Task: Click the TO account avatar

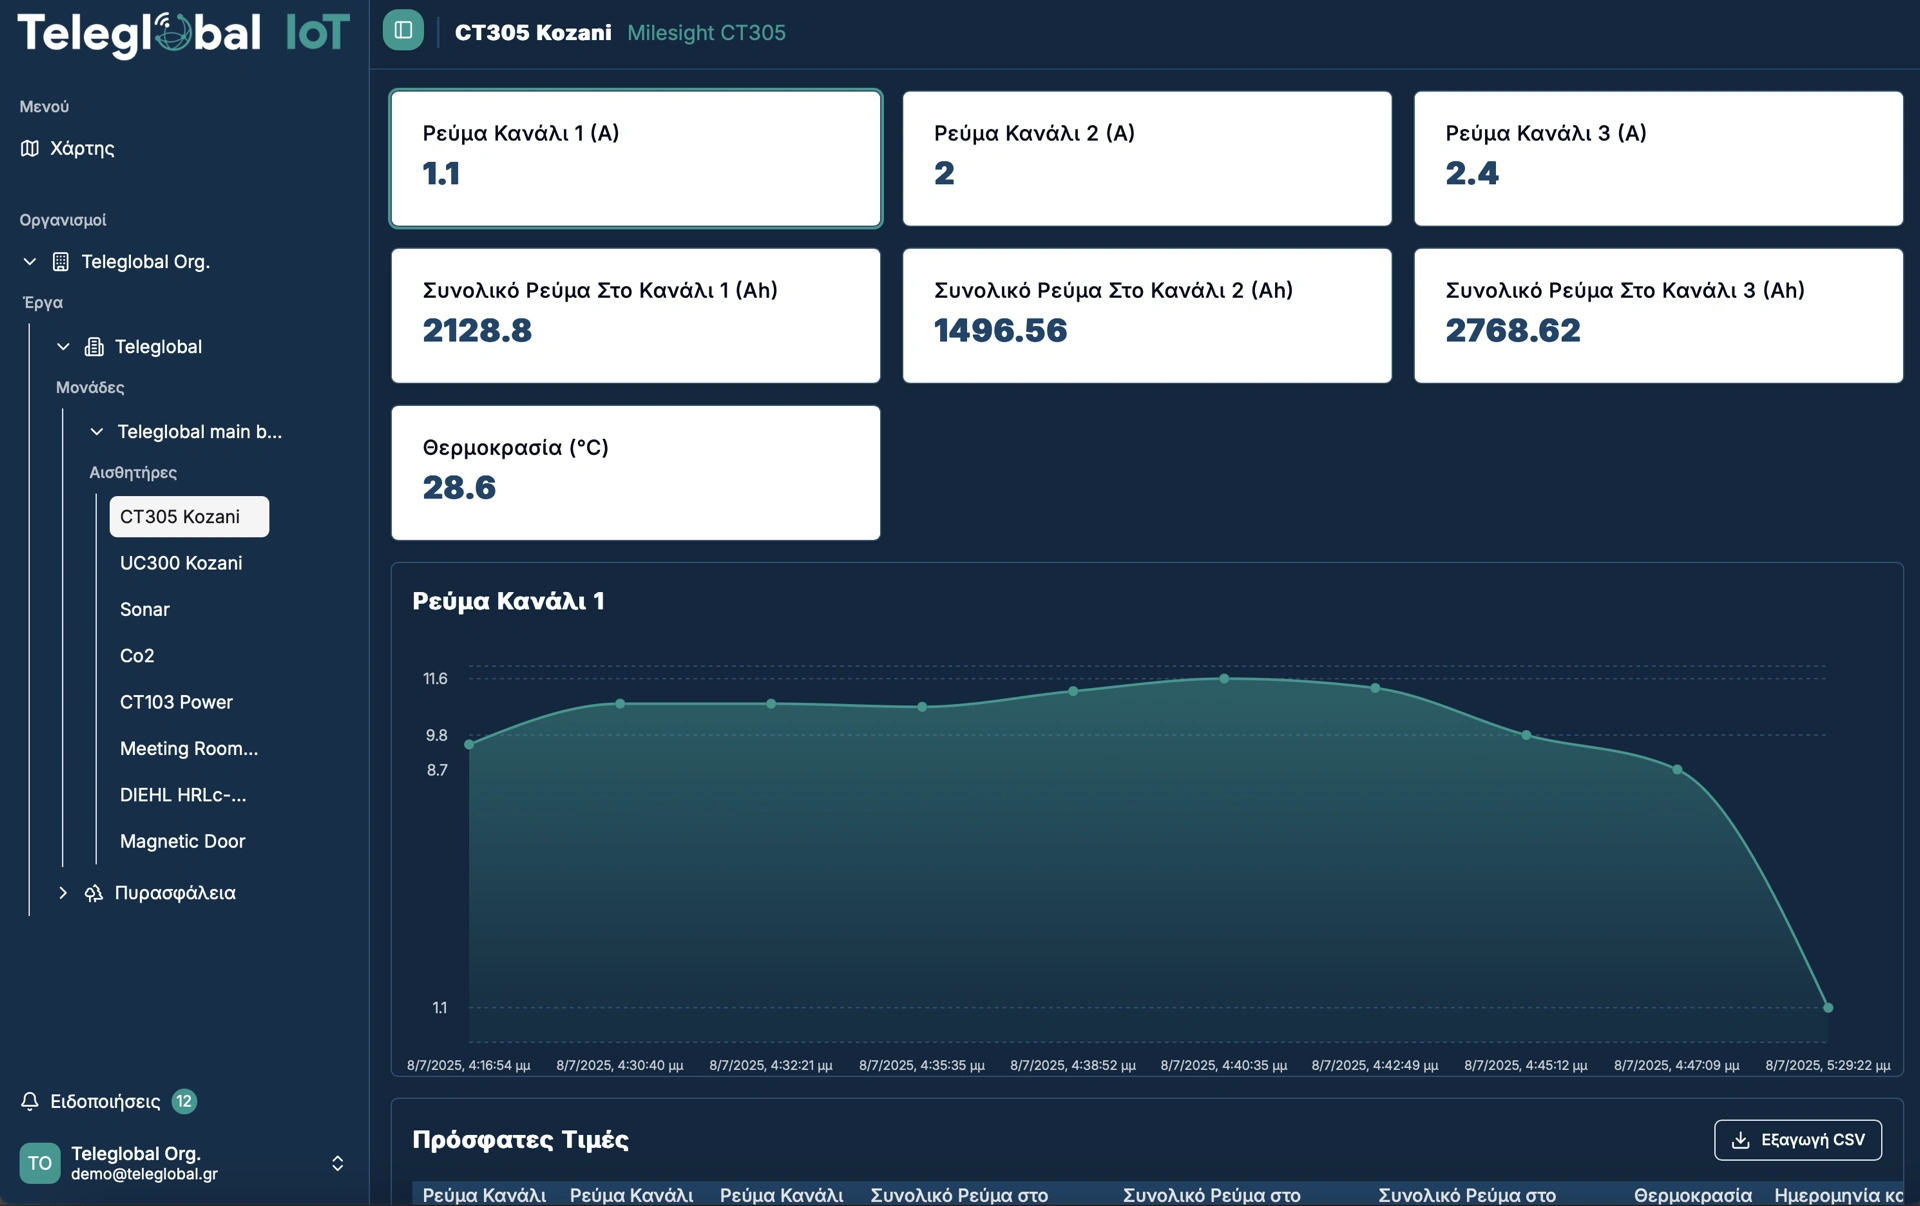Action: 40,1163
